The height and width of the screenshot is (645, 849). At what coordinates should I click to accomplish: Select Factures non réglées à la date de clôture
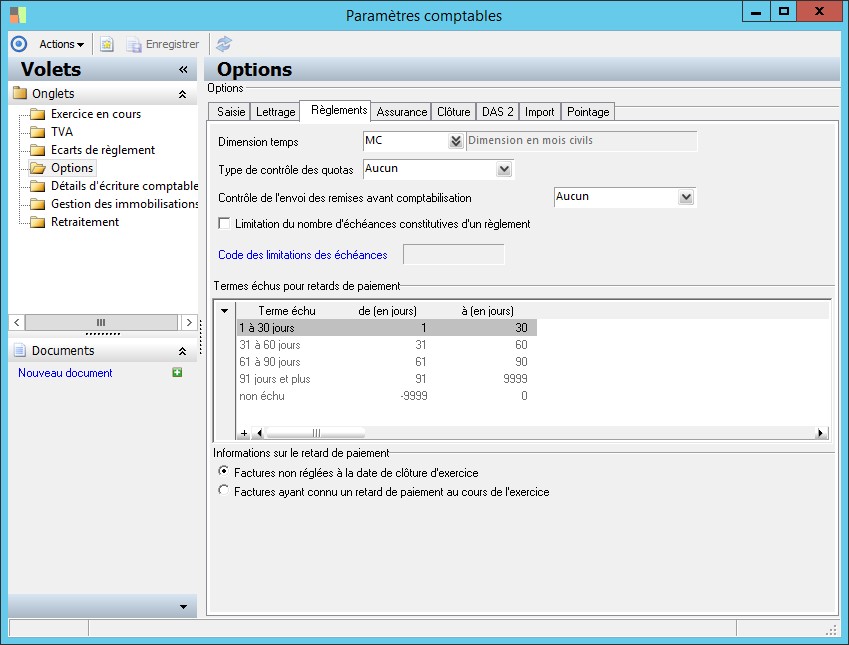click(224, 472)
